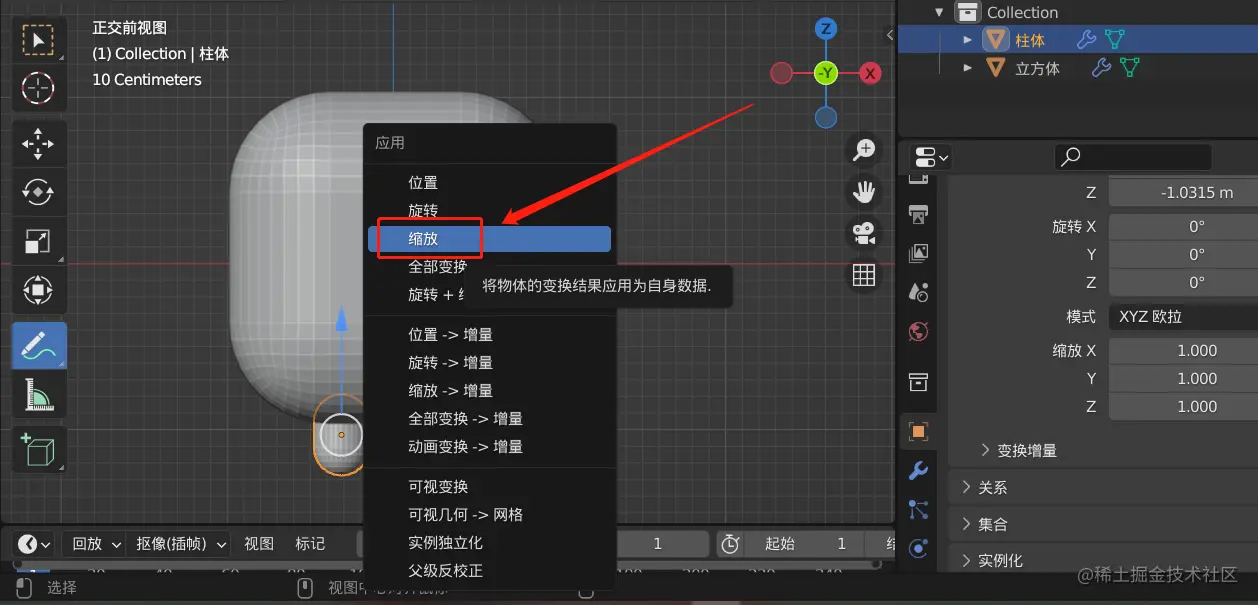Choose the Rotate tool in toolbar

click(38, 192)
